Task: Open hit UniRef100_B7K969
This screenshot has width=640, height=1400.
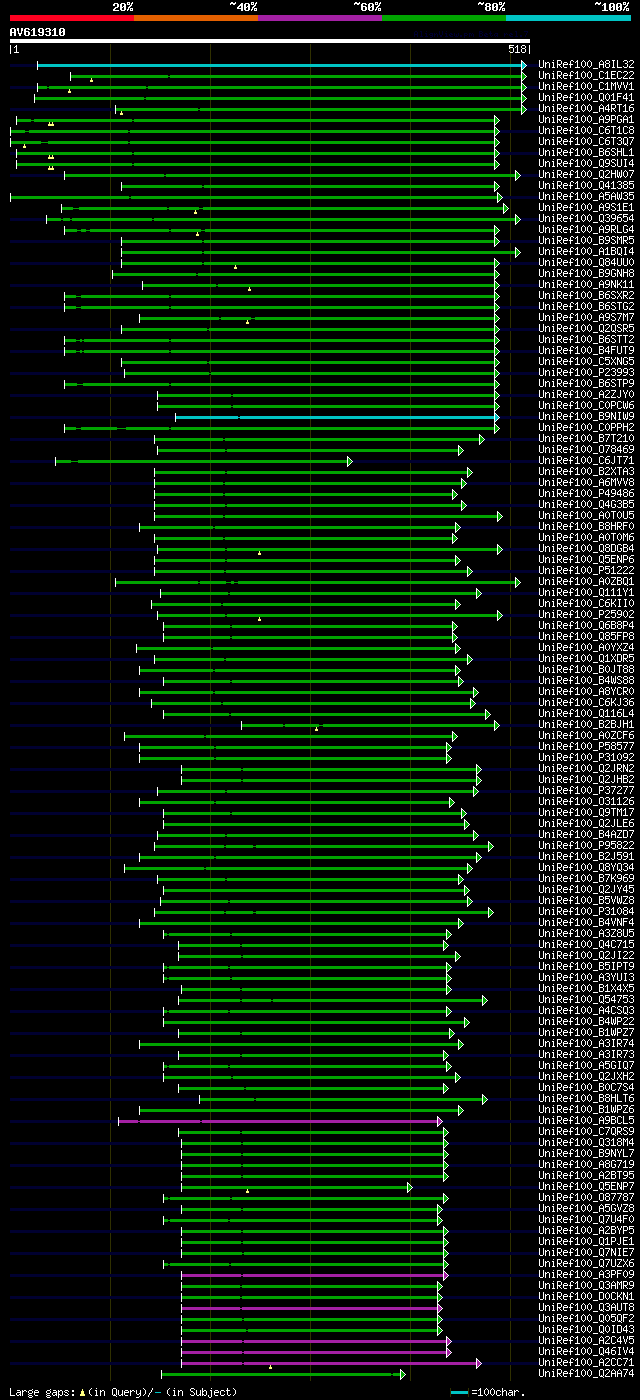Action: click(x=586, y=879)
